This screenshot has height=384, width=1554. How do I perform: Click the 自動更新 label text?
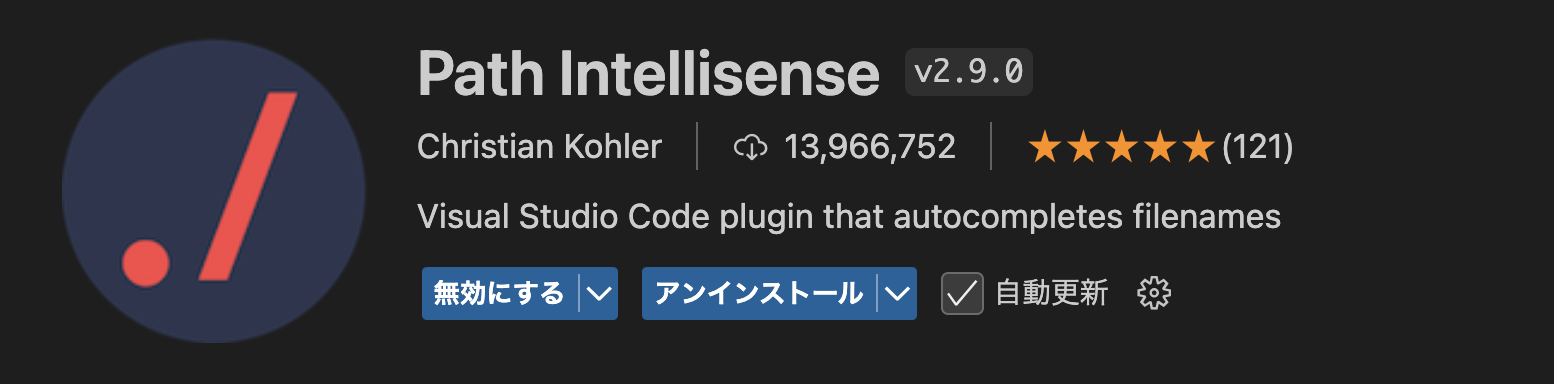point(1052,294)
